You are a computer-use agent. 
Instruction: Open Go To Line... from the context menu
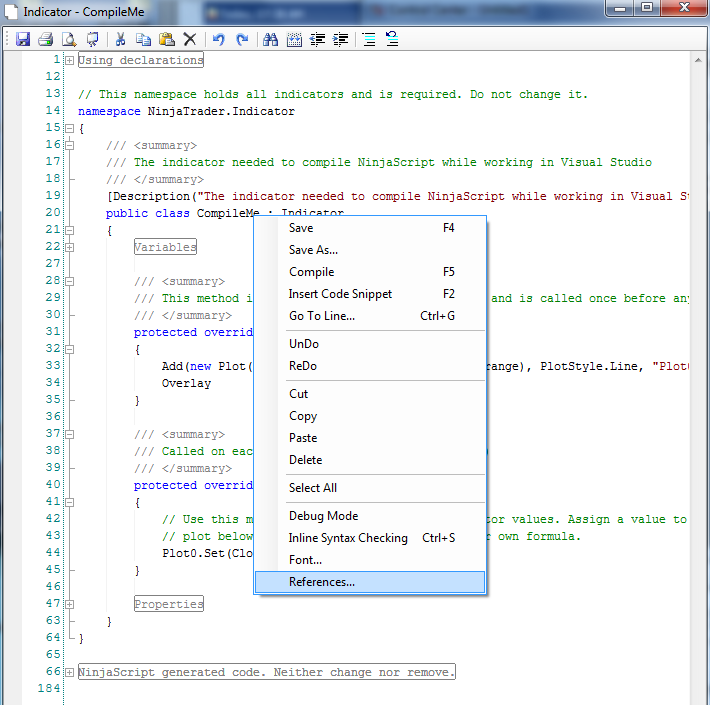pos(370,316)
